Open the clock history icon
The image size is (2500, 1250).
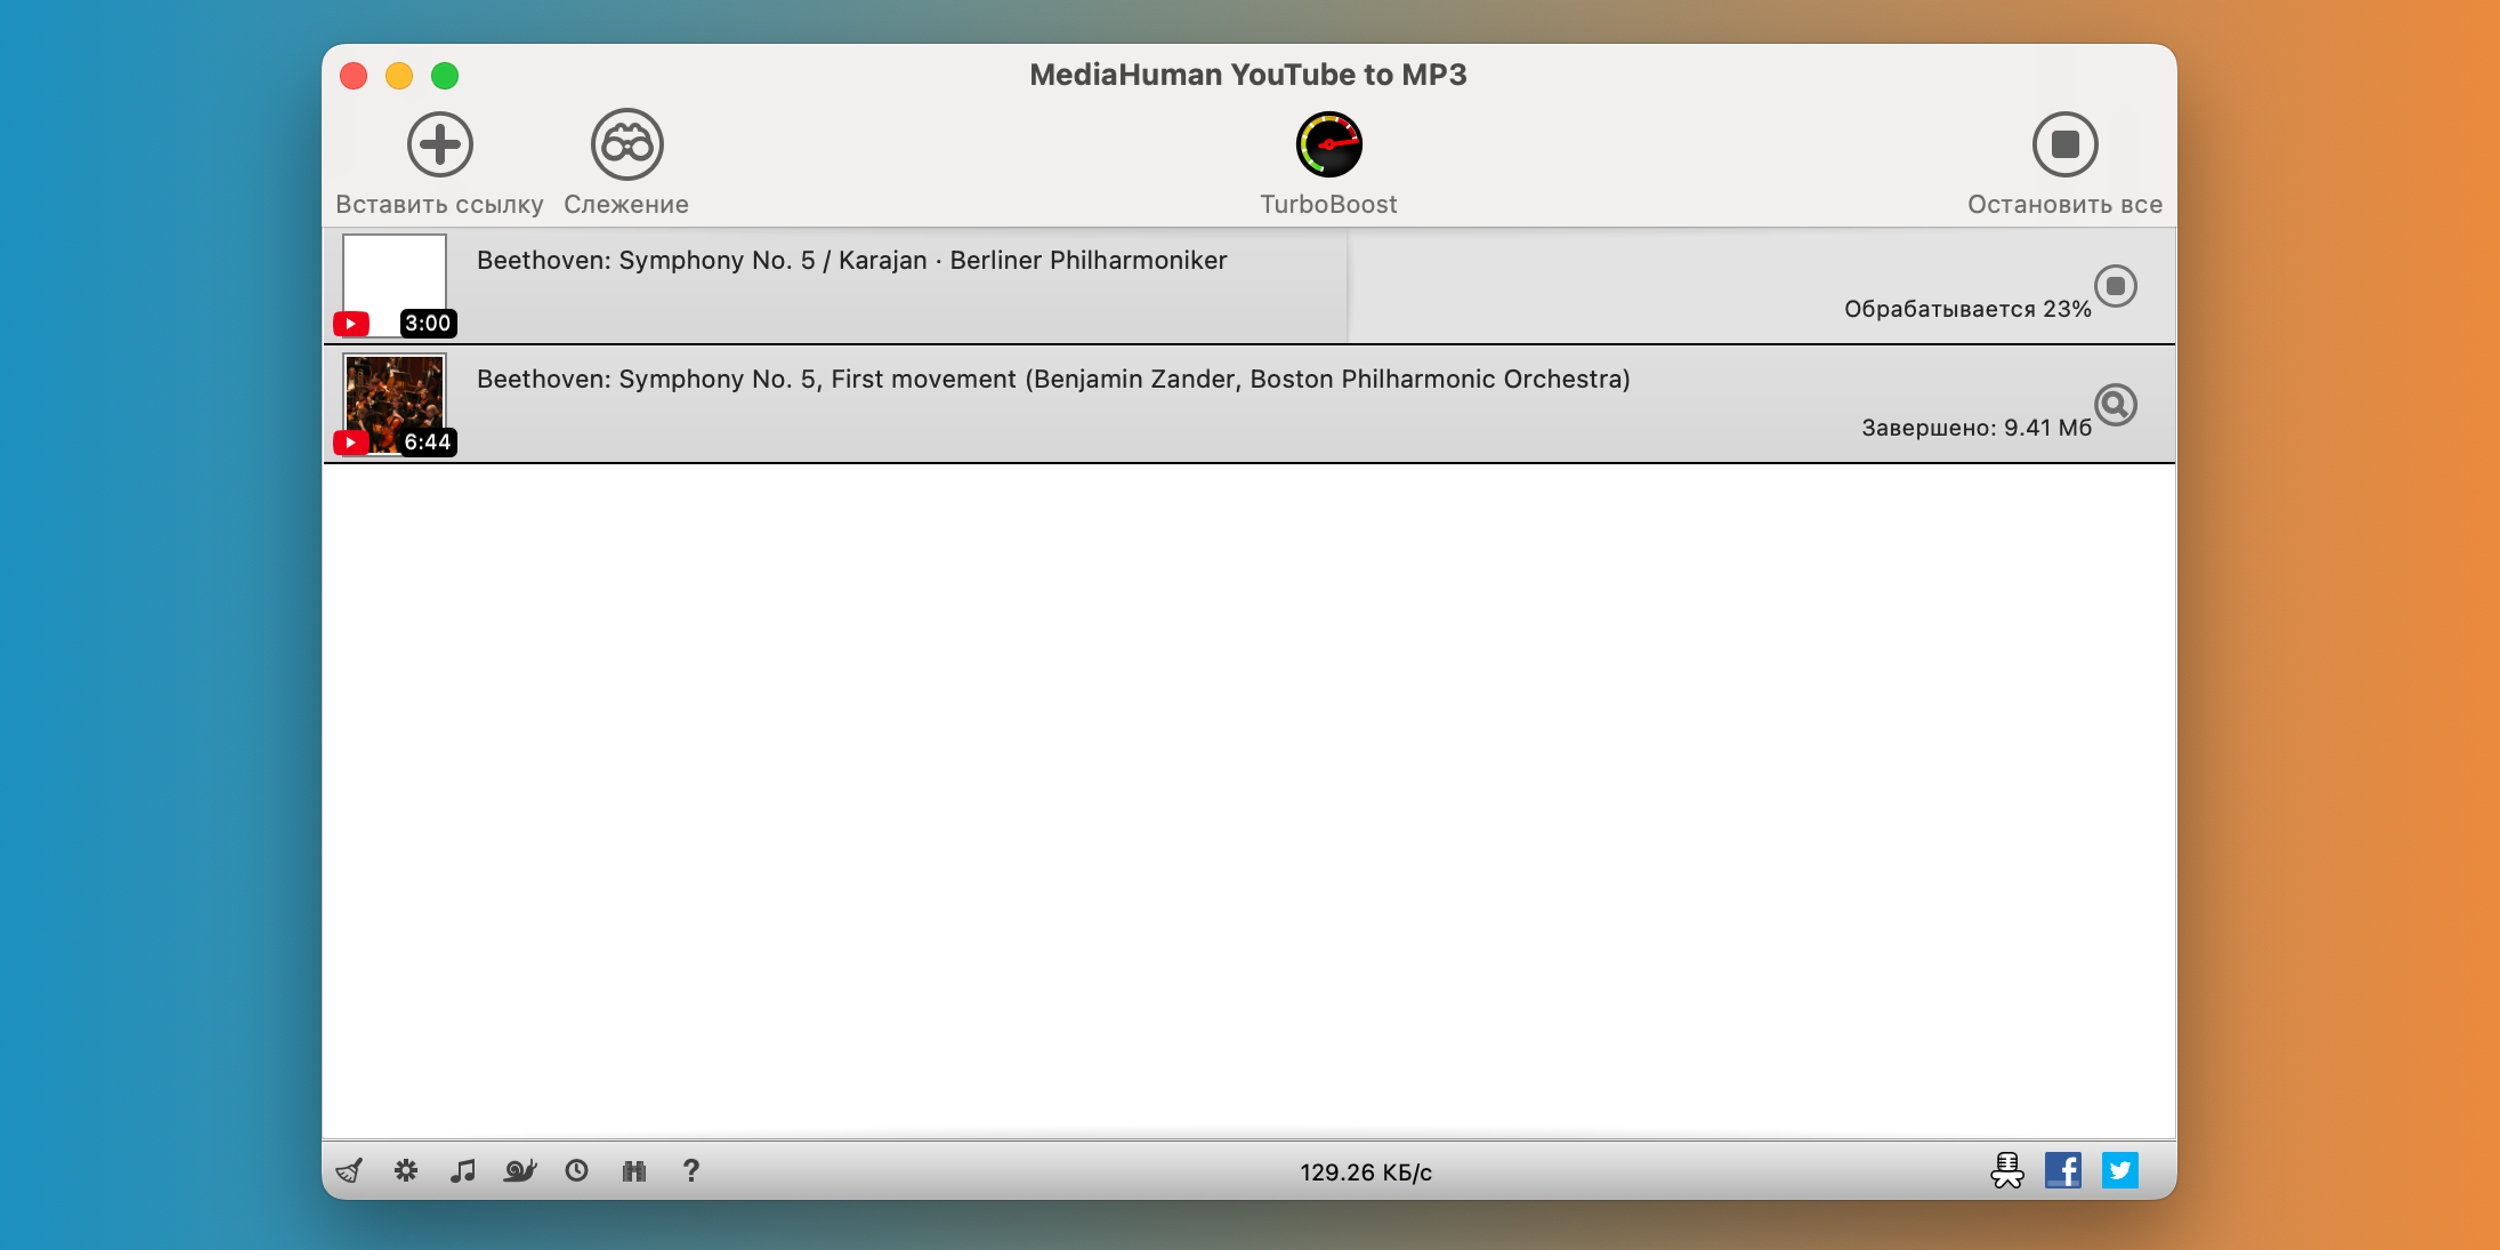click(x=576, y=1170)
